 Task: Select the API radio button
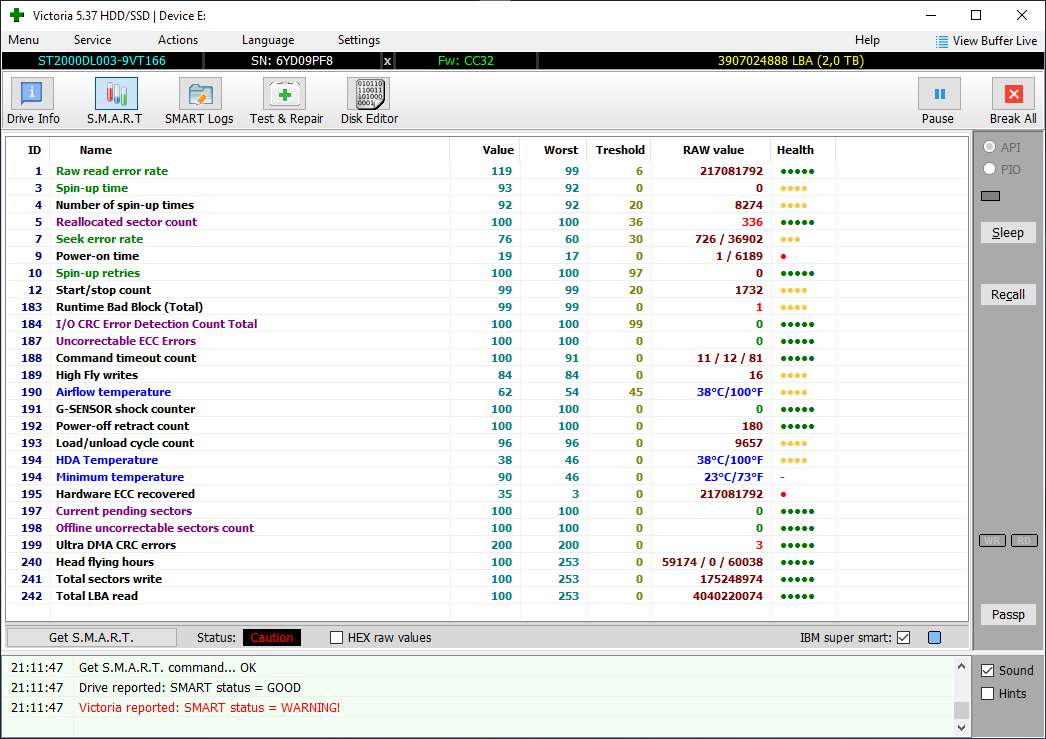point(990,147)
